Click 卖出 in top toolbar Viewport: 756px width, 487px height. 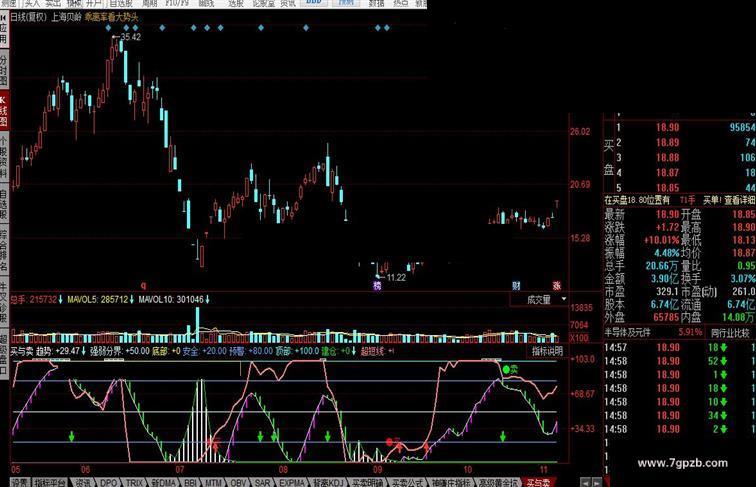(53, 3)
